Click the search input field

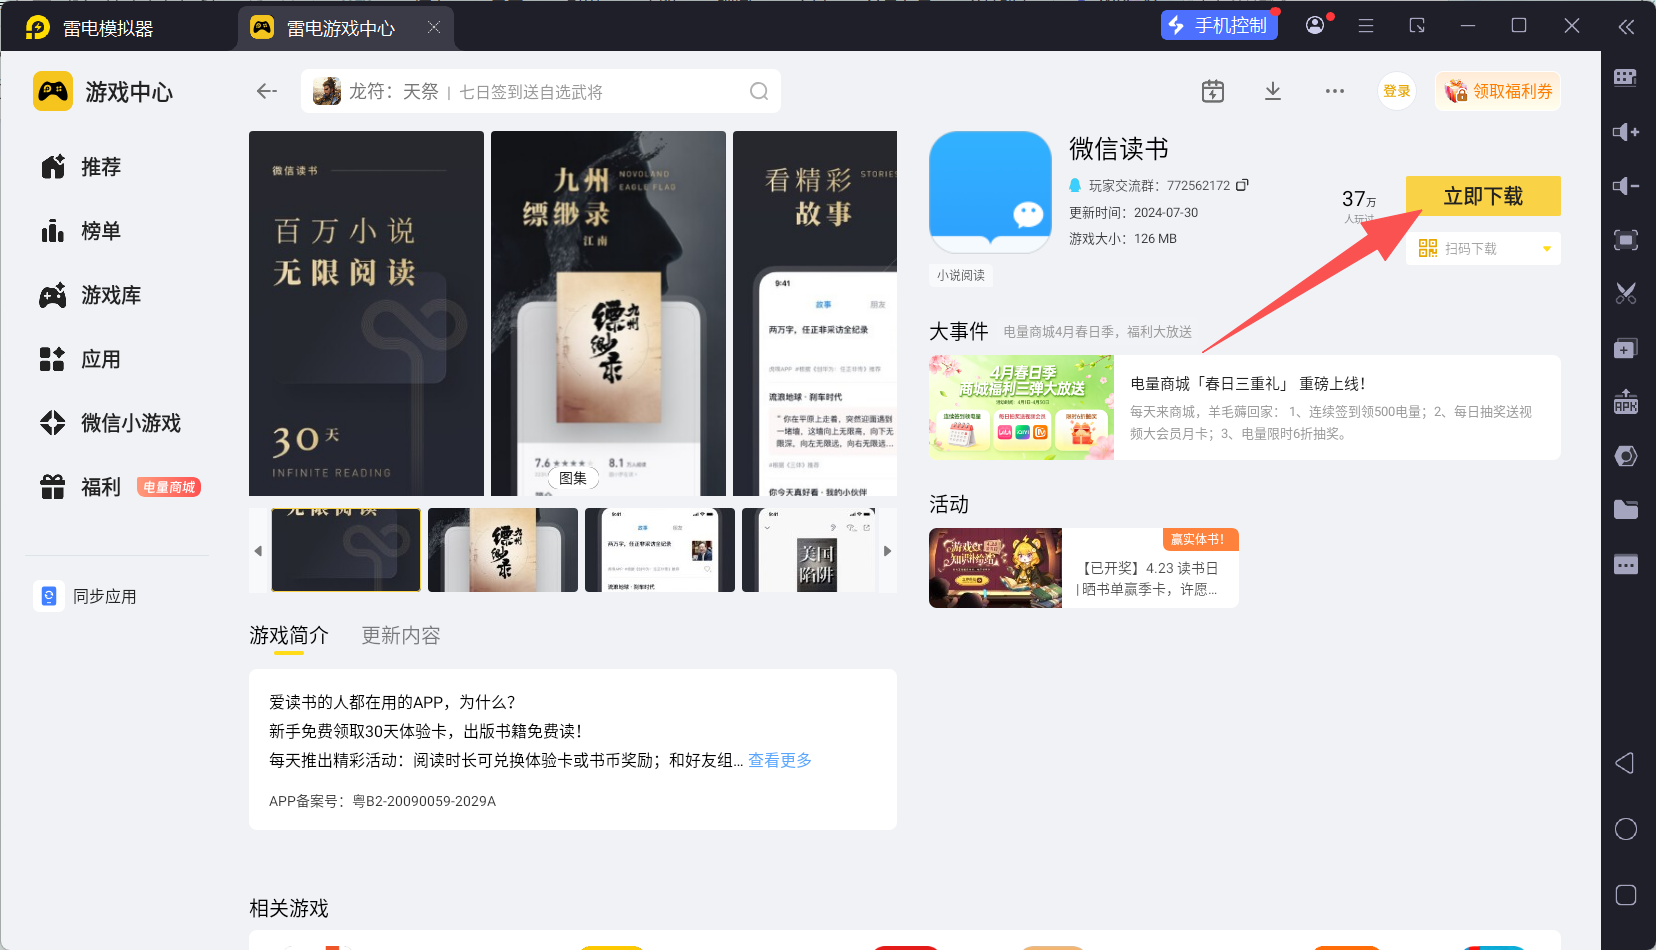(x=541, y=91)
